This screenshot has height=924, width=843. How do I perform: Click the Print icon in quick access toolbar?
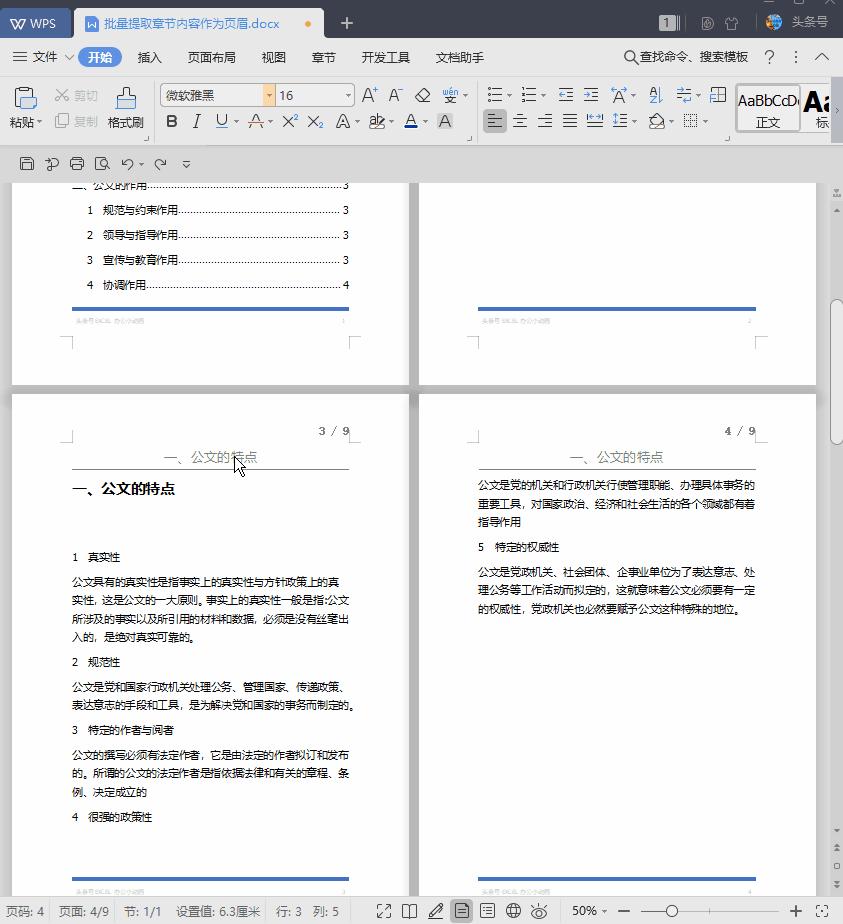pos(76,163)
